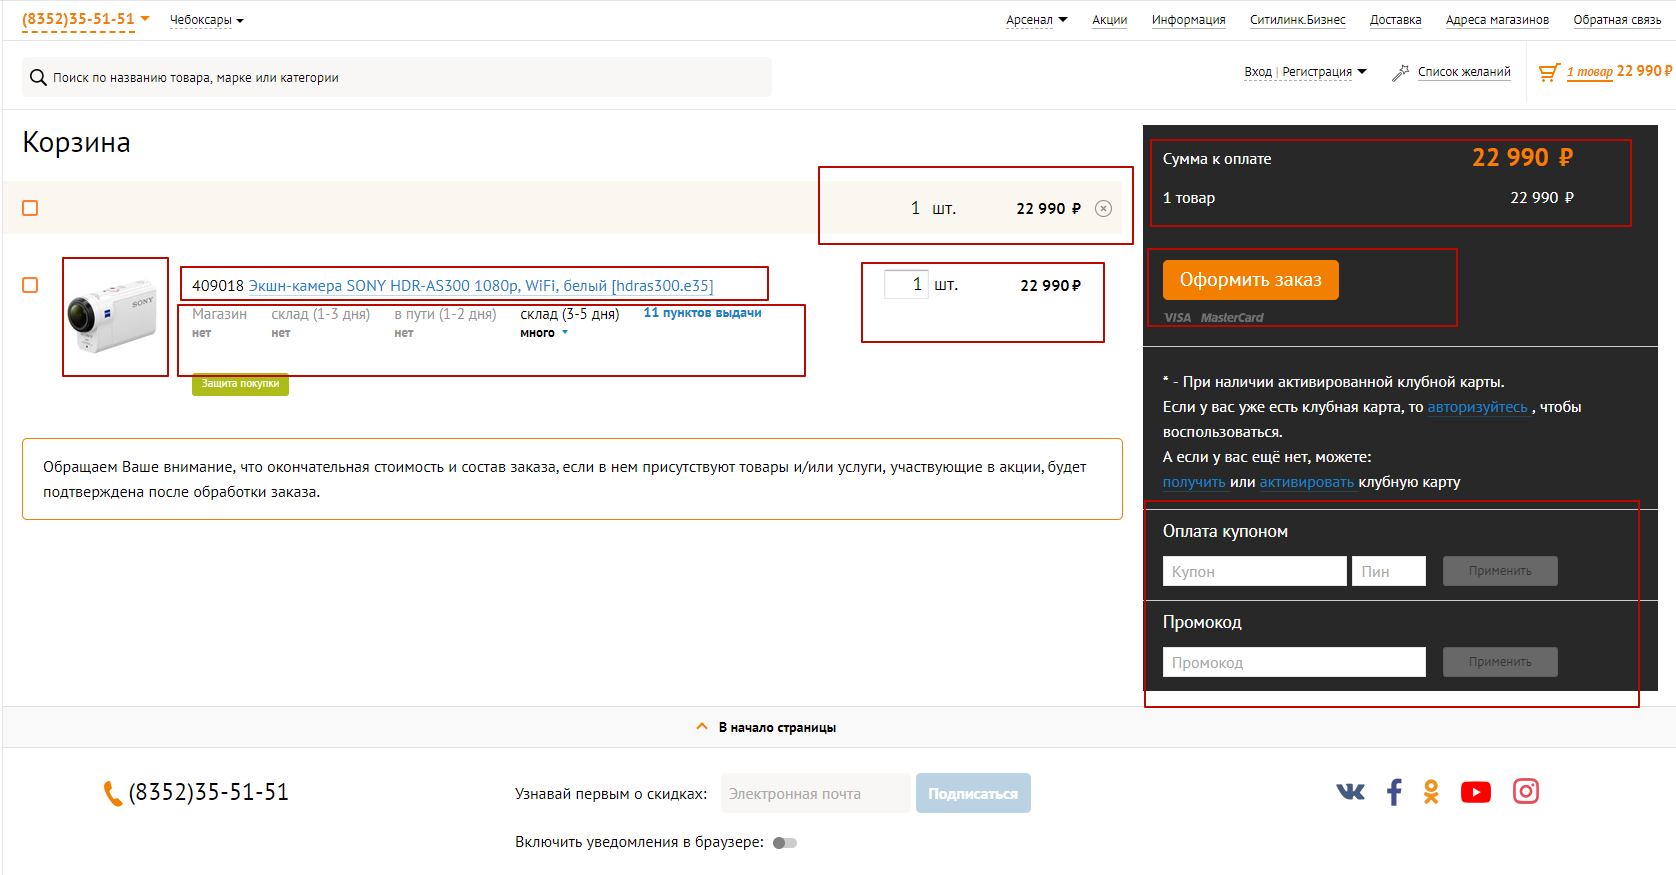Open the Список желаний link

click(x=1464, y=72)
